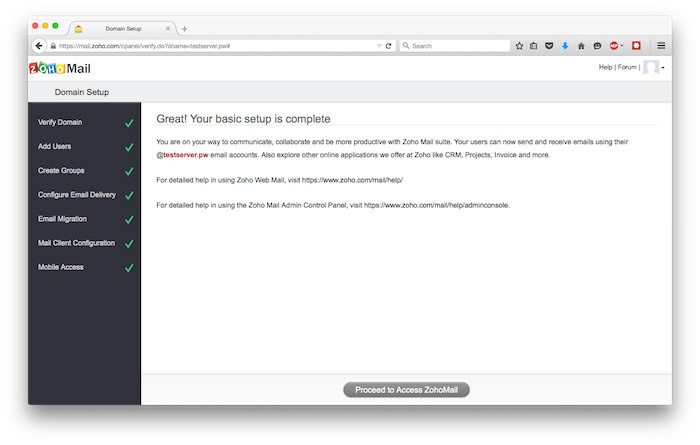700x445 pixels.
Task: Select Configure Email Delivery step
Action: (x=77, y=195)
